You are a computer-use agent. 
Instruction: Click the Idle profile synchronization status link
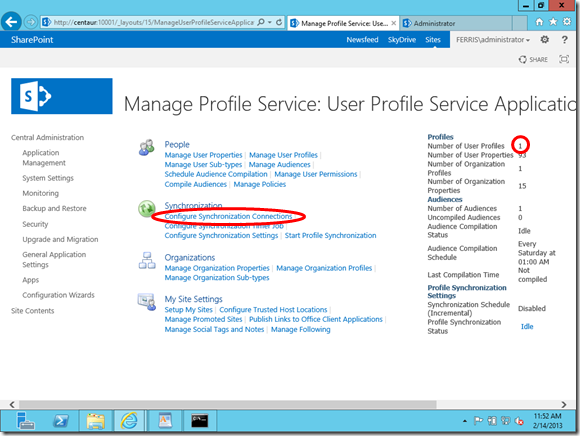click(x=527, y=327)
